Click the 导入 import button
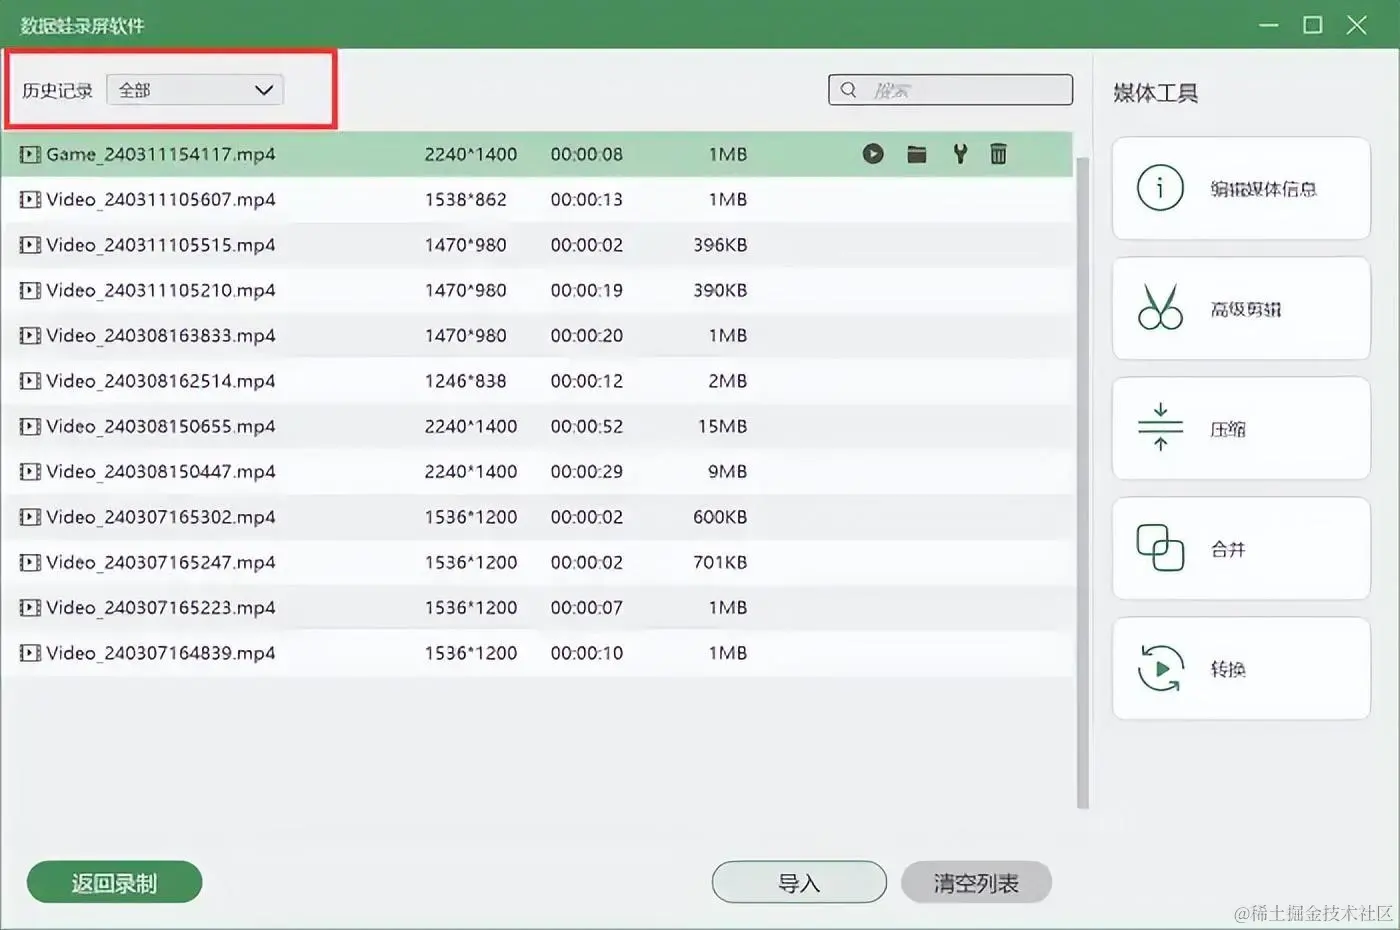1400x930 pixels. (x=799, y=882)
